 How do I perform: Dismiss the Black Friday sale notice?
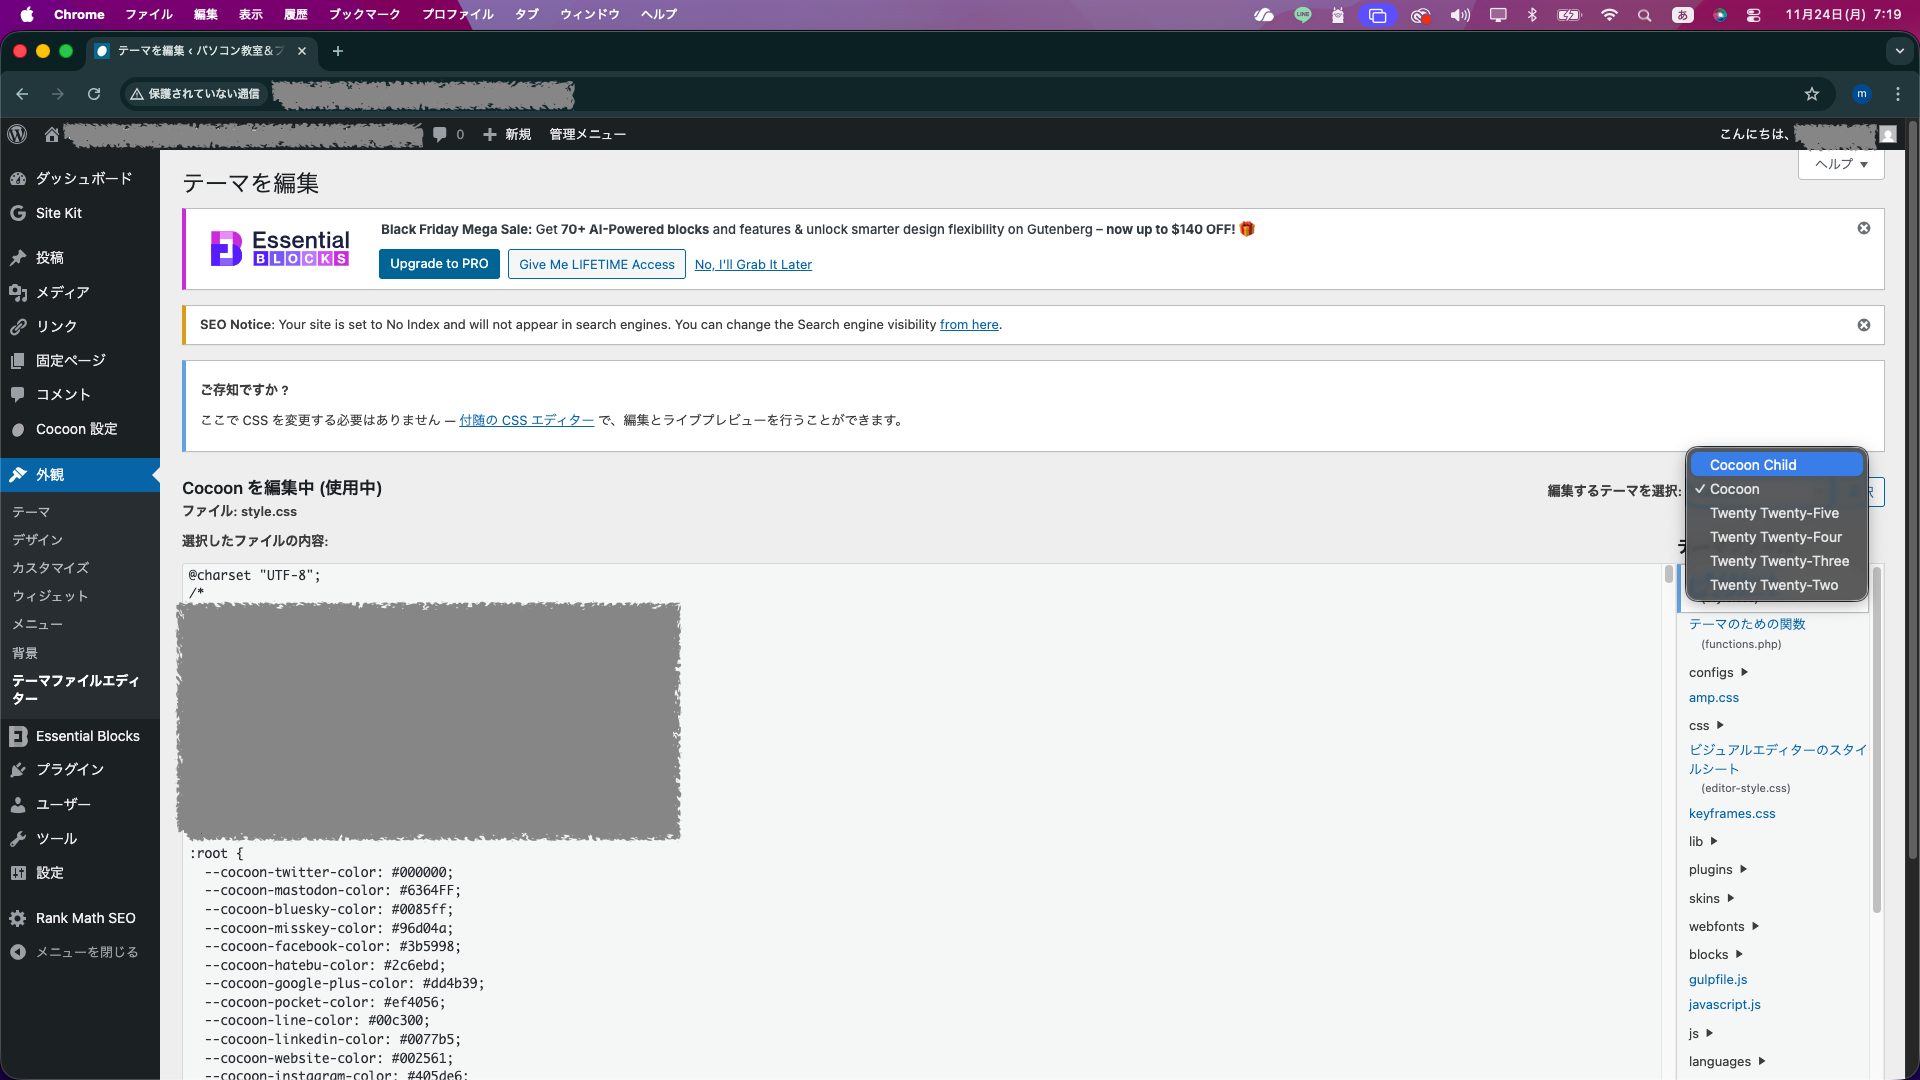pyautogui.click(x=1864, y=227)
